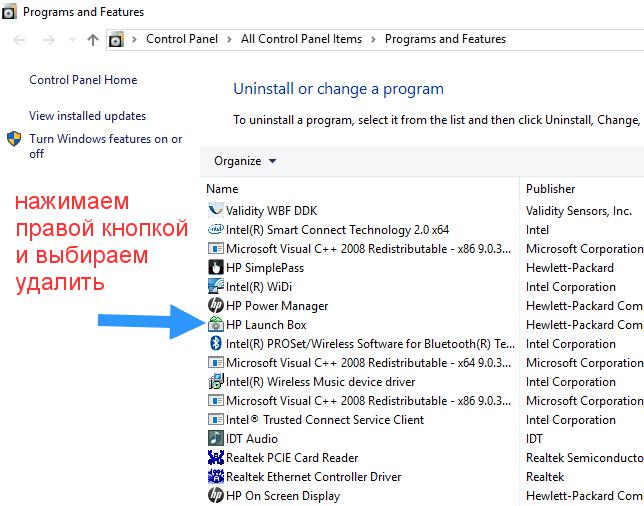Go back with the Back arrow
The width and height of the screenshot is (644, 506).
pyautogui.click(x=19, y=40)
